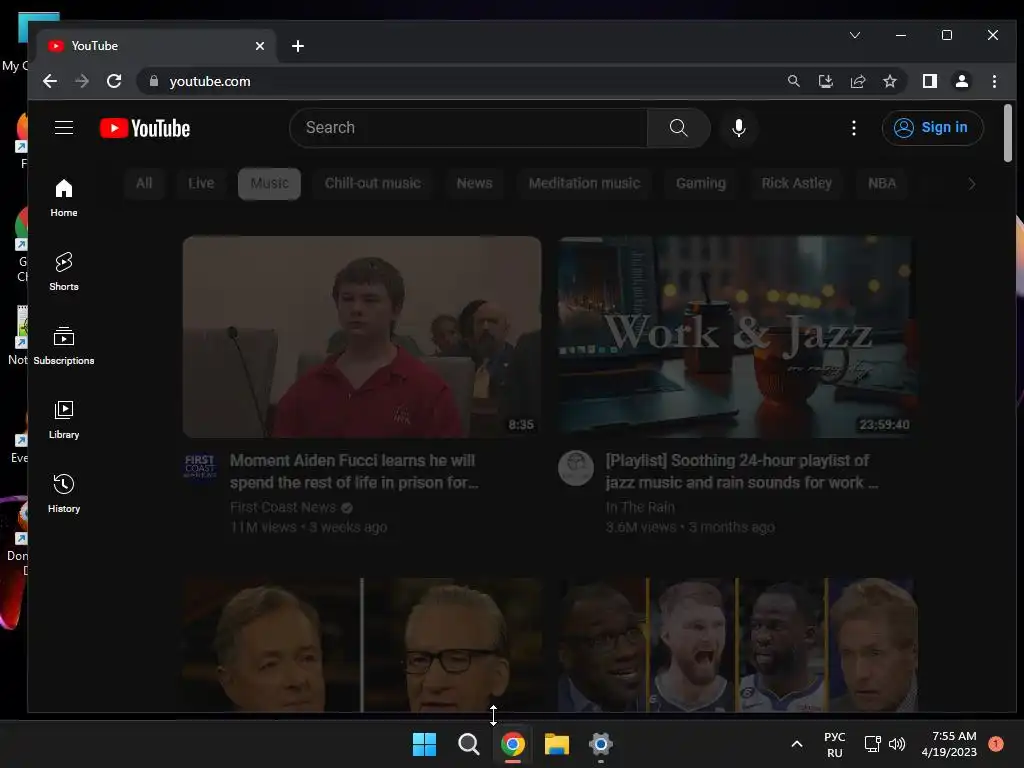This screenshot has width=1024, height=768.
Task: Click the page vertical scrollbar
Action: click(x=1008, y=133)
